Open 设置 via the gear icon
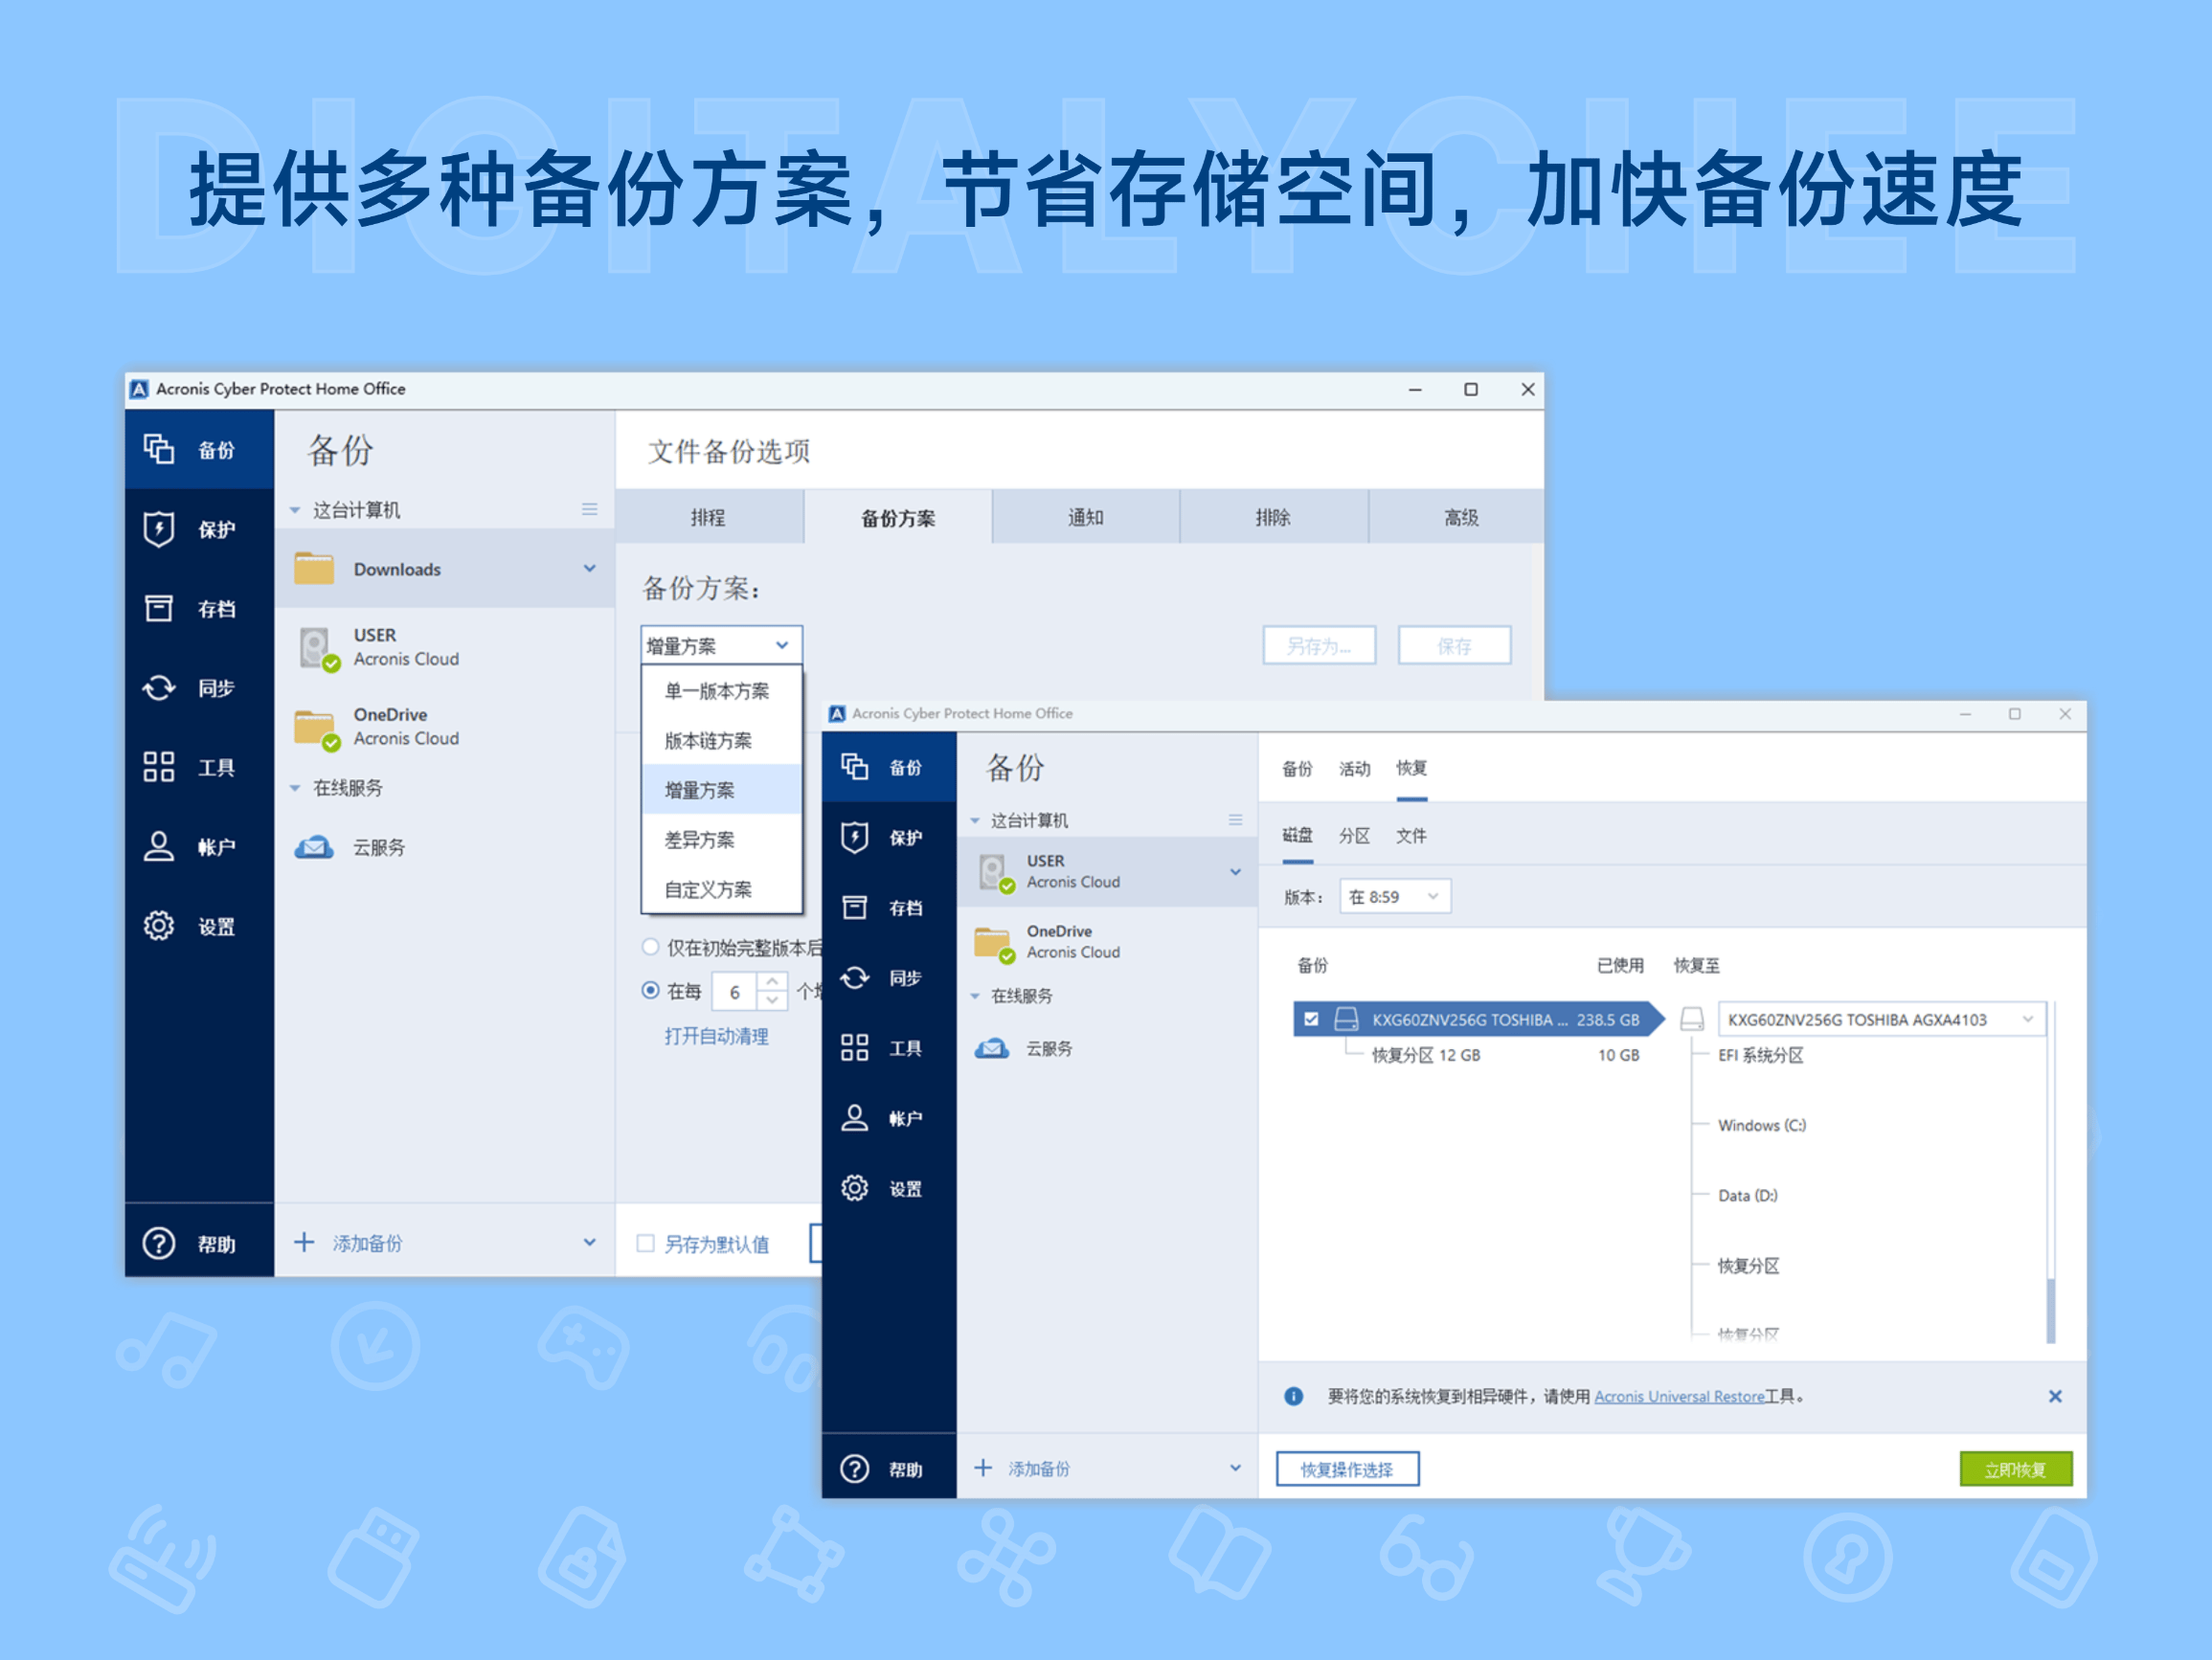 click(160, 926)
